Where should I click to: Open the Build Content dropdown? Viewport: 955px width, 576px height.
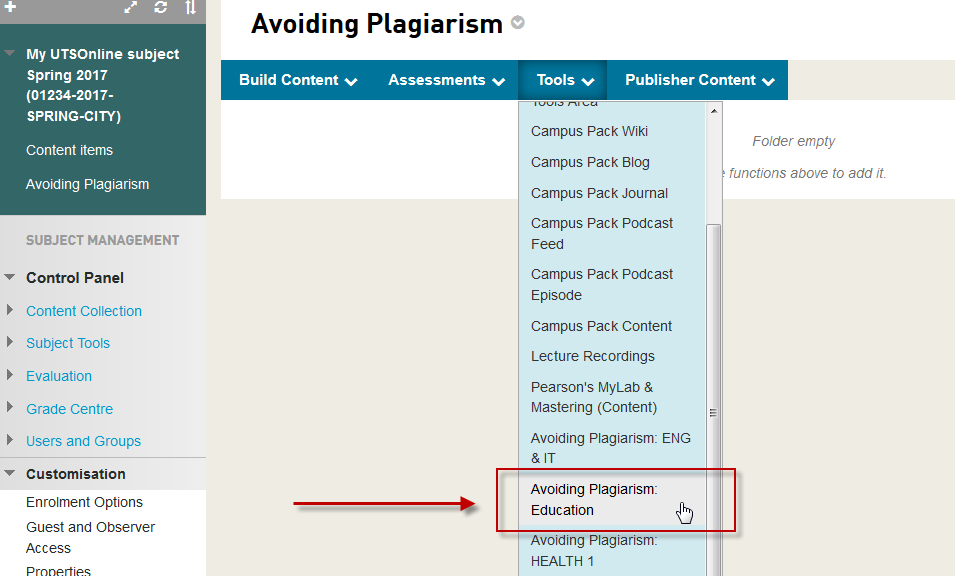(x=298, y=80)
